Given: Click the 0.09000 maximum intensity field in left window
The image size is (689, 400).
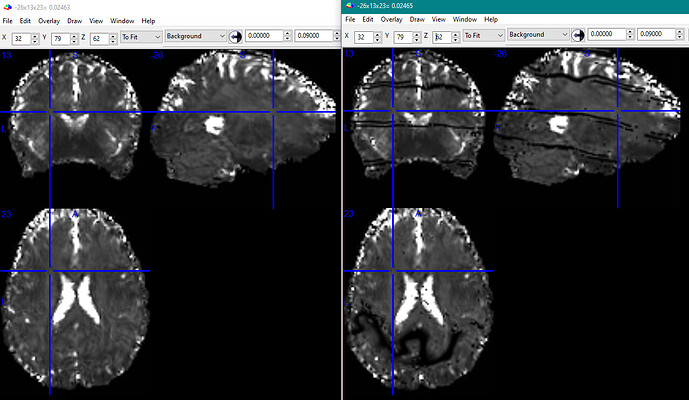Looking at the screenshot, I should (314, 36).
